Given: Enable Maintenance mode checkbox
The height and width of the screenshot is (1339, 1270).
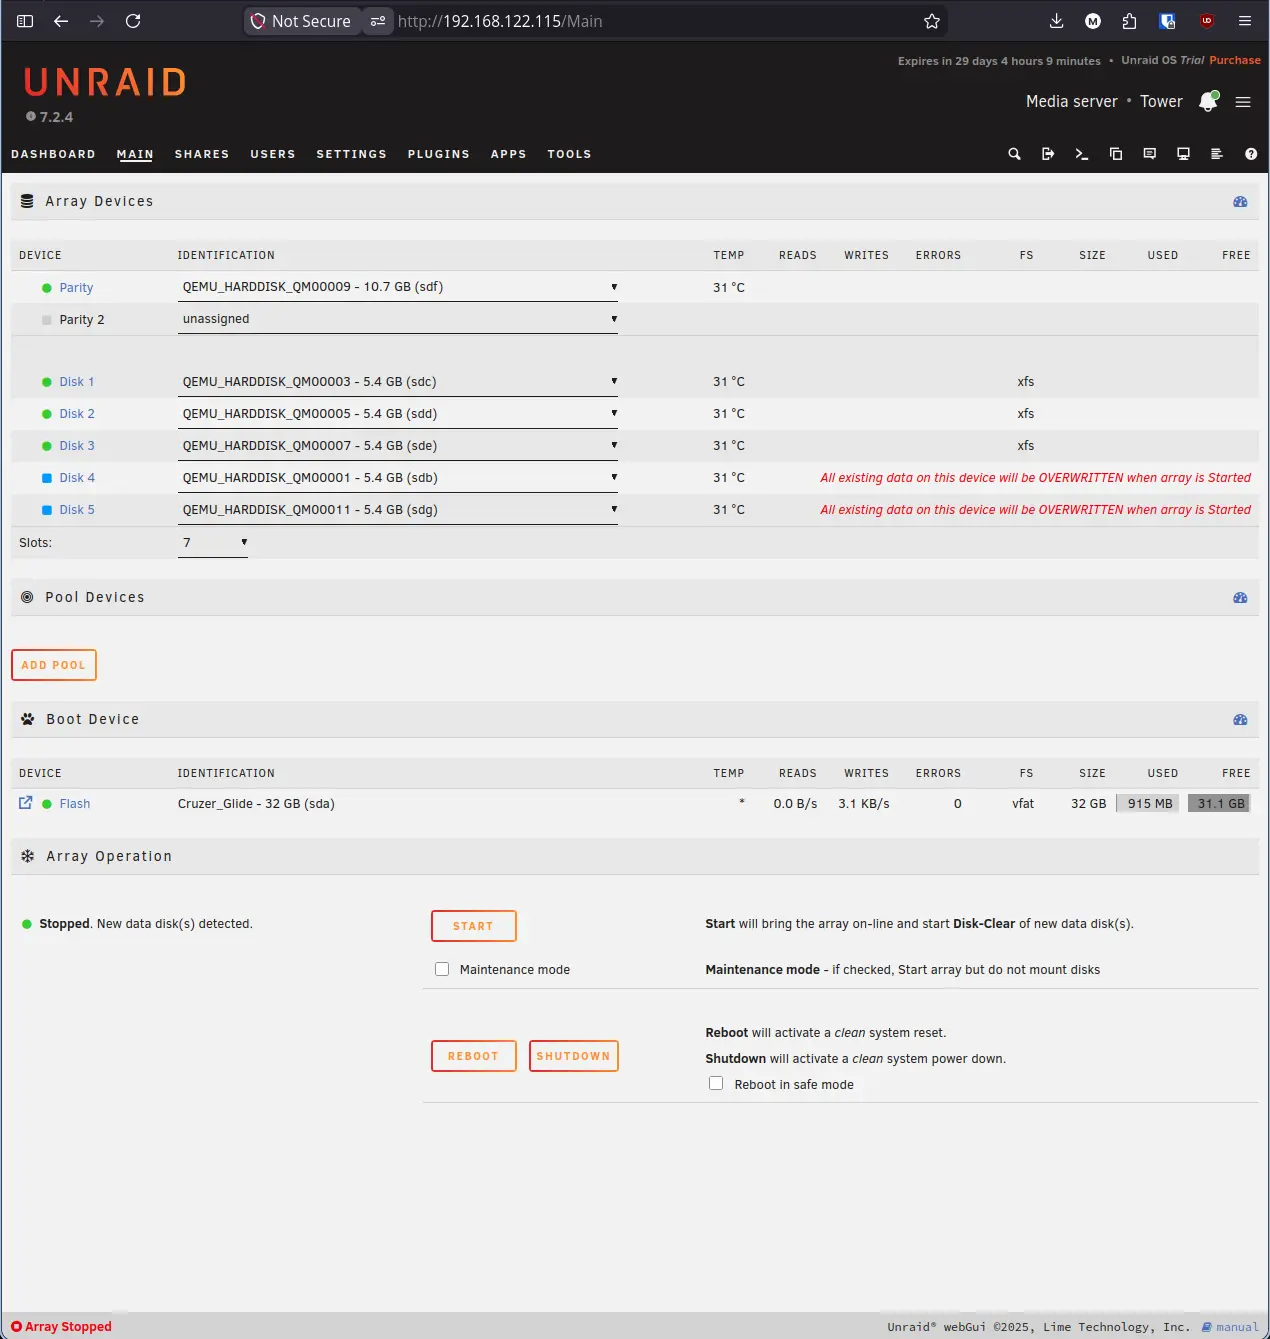Looking at the screenshot, I should pos(442,969).
